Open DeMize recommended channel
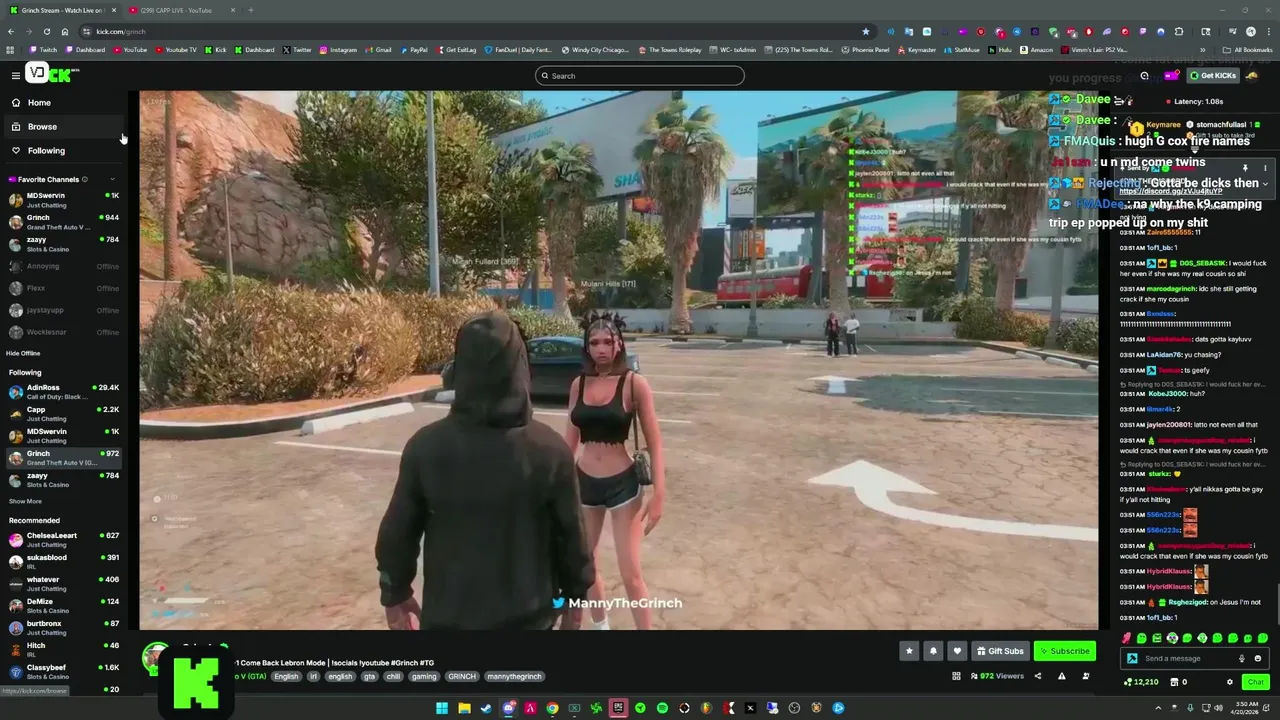Viewport: 1280px width, 720px height. pyautogui.click(x=63, y=606)
